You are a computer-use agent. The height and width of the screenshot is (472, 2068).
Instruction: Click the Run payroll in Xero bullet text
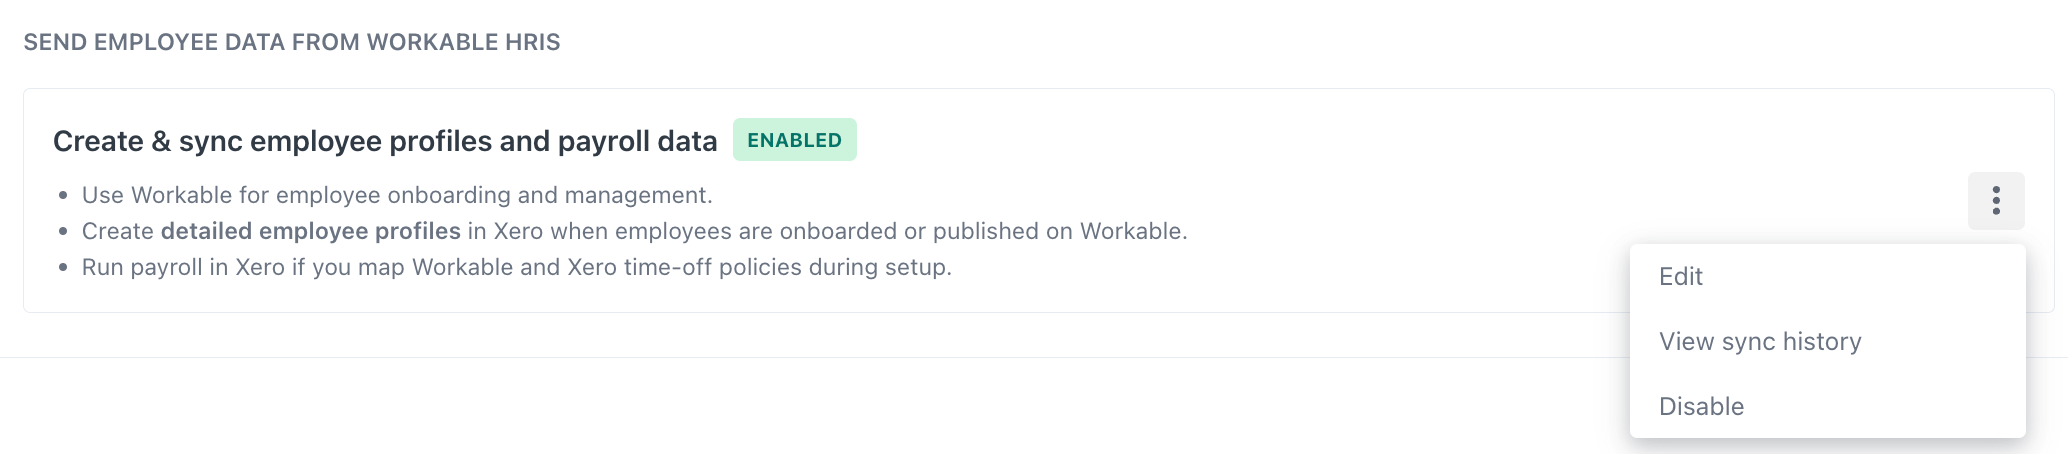[517, 267]
